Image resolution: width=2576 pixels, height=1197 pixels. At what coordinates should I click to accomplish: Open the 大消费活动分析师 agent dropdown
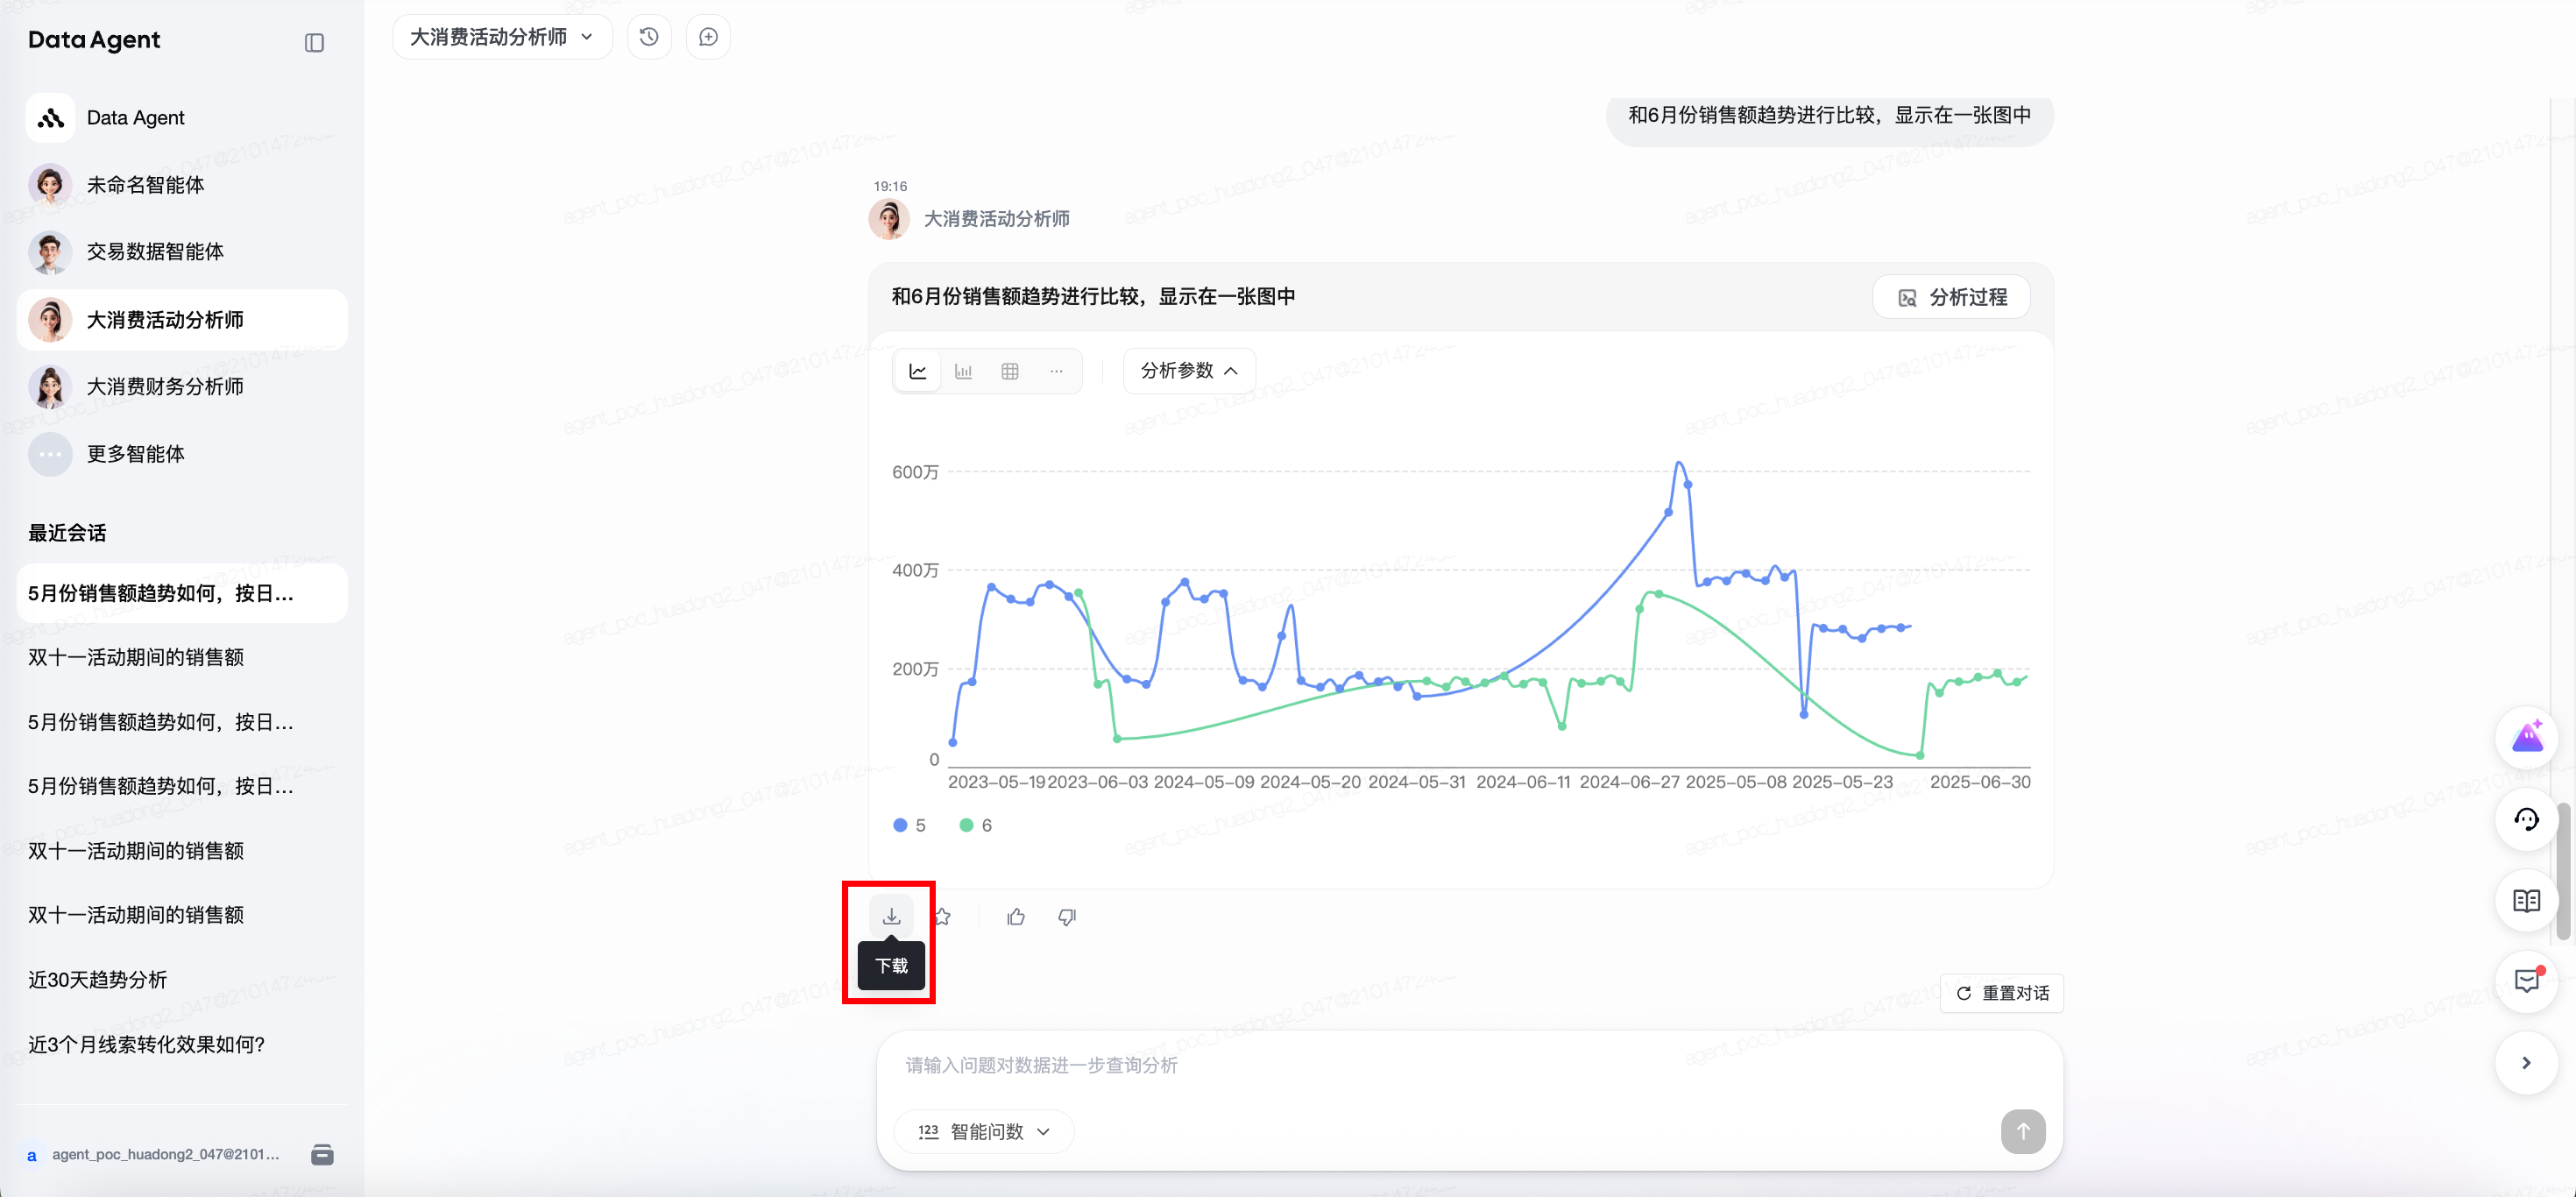(502, 37)
